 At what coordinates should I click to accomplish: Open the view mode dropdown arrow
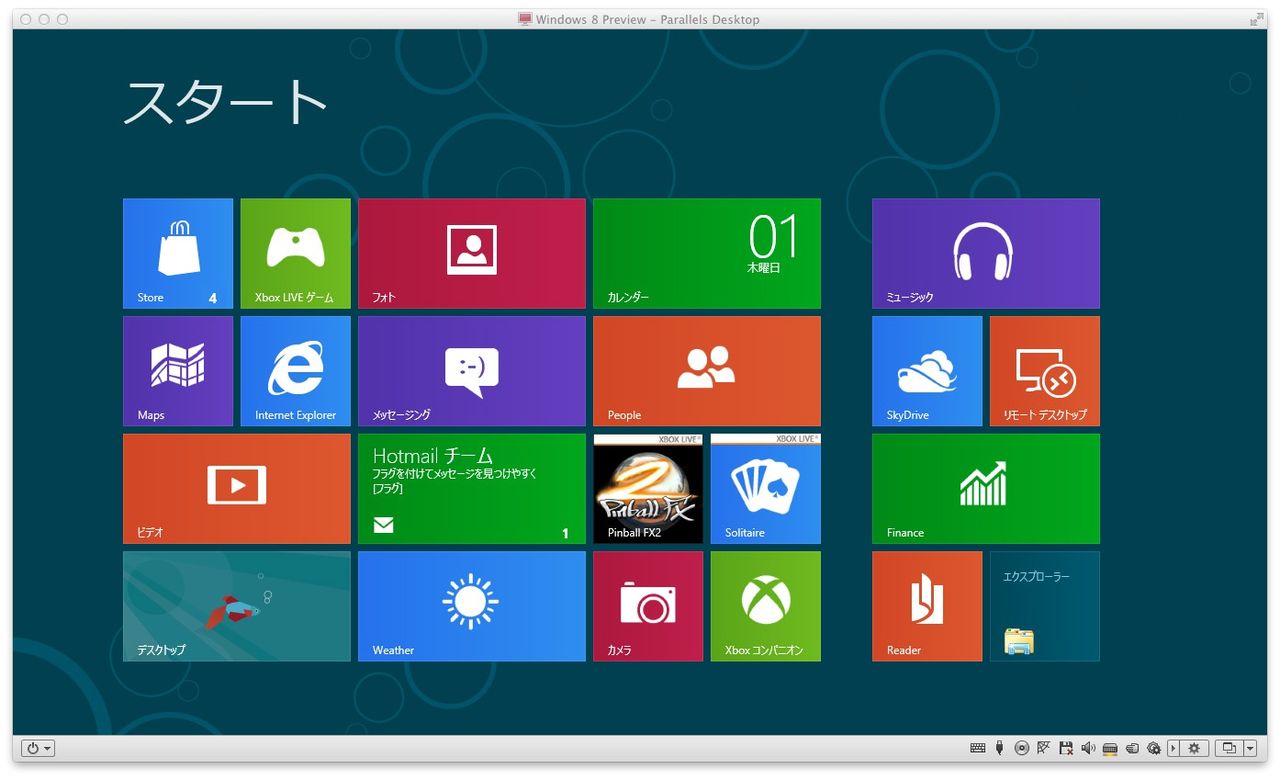click(1250, 748)
